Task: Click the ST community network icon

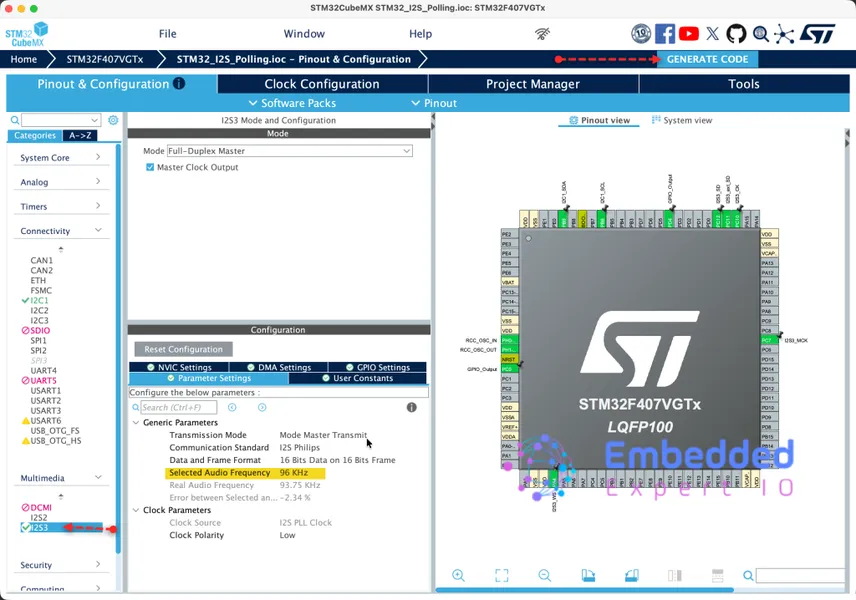Action: [x=784, y=34]
